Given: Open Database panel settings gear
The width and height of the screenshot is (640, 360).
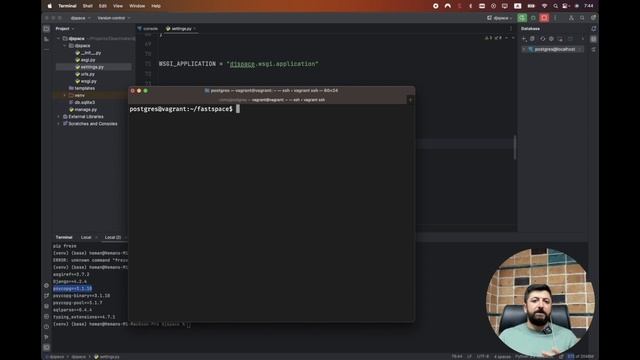Looking at the screenshot, I should click(x=551, y=39).
